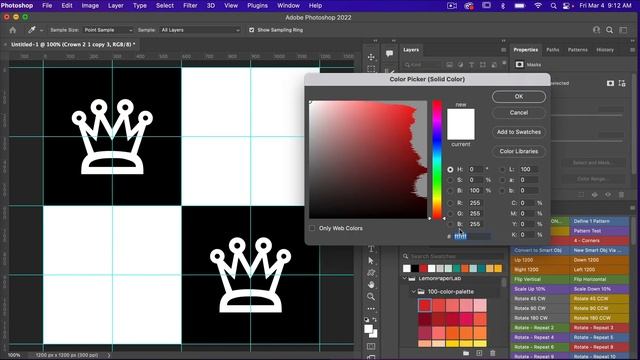
Task: Switch to the History tab
Action: pos(605,50)
